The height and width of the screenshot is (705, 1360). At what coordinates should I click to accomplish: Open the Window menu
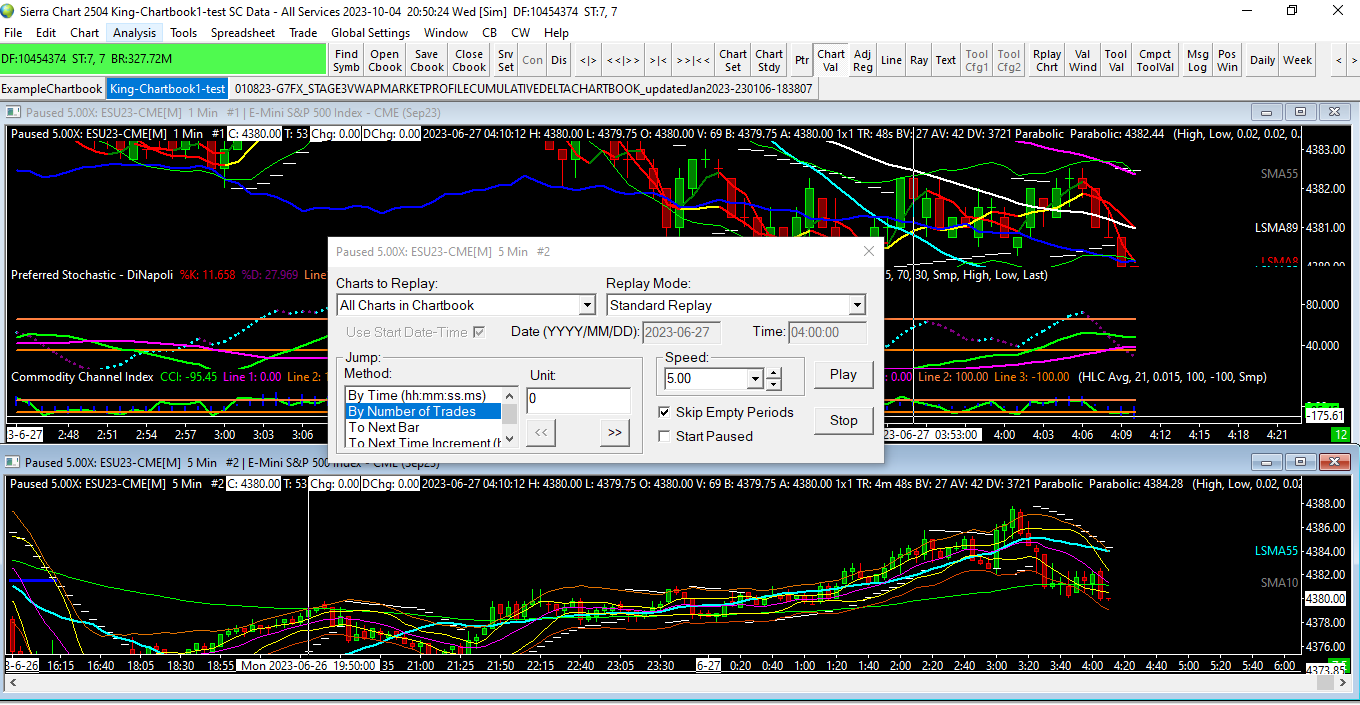[x=446, y=32]
